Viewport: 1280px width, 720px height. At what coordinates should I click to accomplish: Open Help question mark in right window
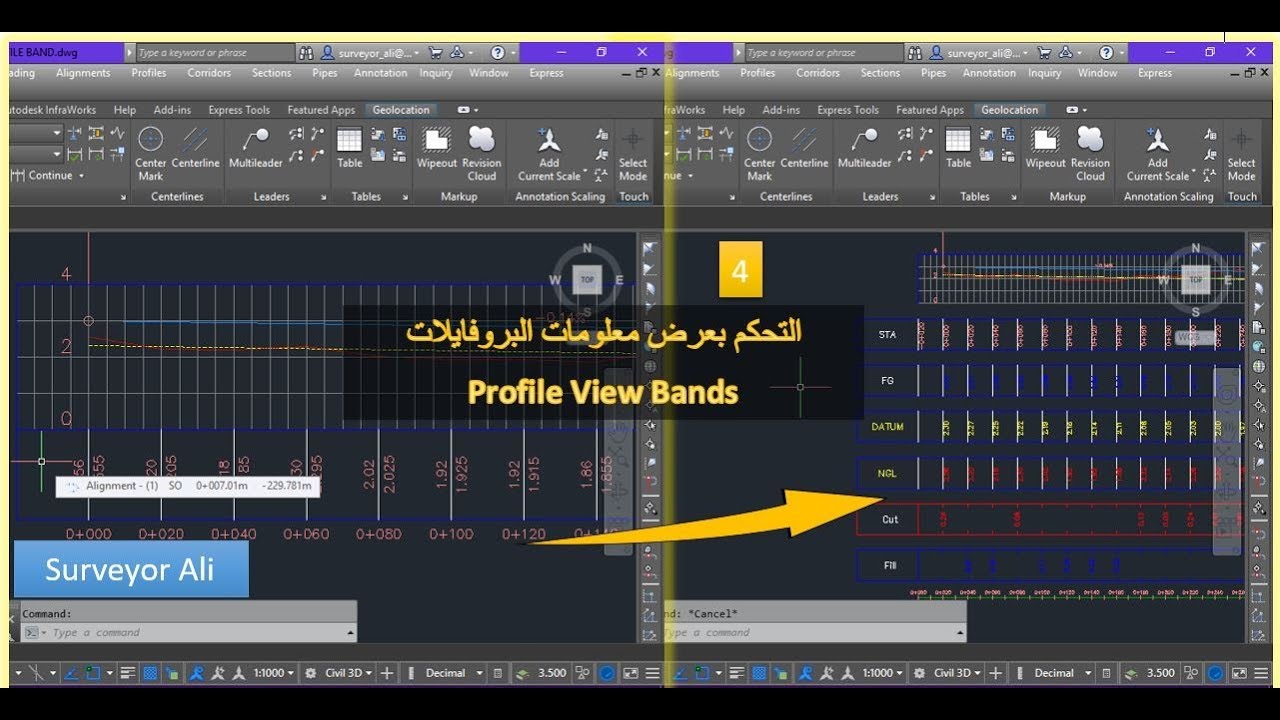click(x=1106, y=52)
